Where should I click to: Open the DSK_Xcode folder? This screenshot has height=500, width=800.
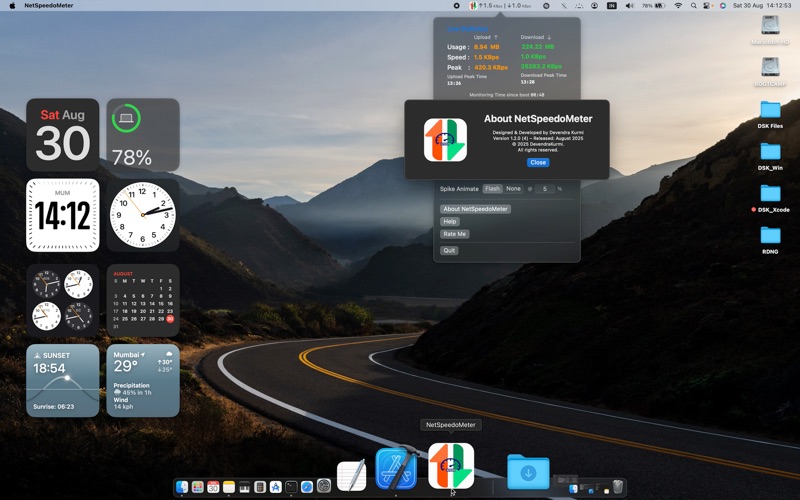(x=770, y=198)
